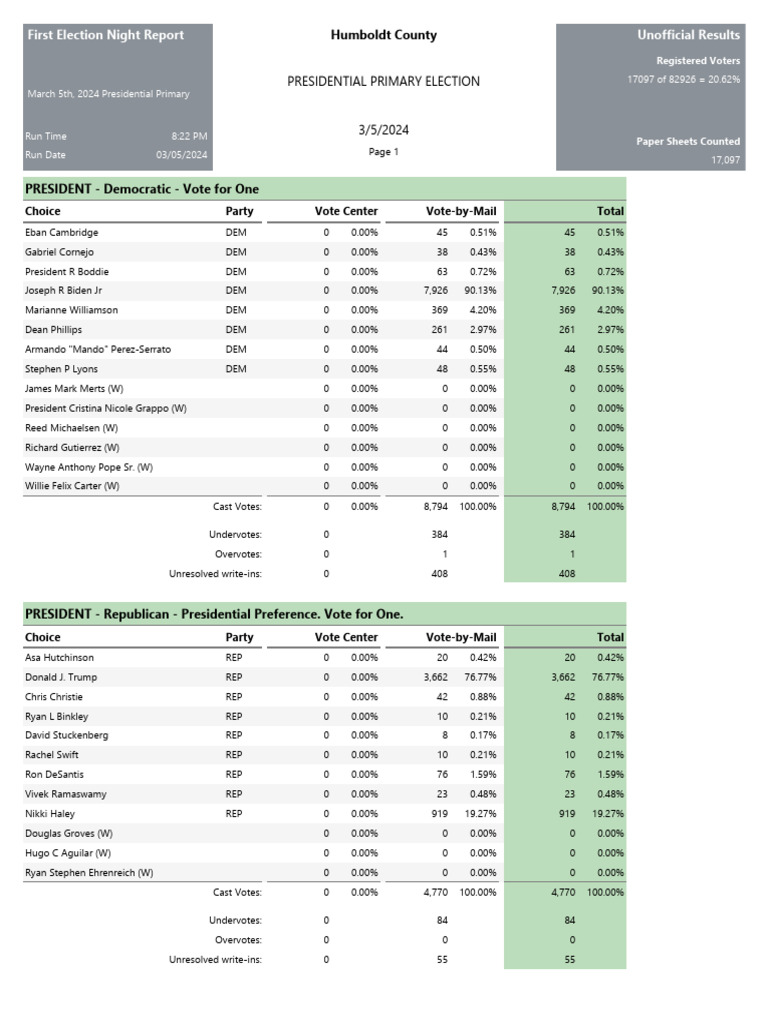Click the Unofficial Results header

pos(688,35)
